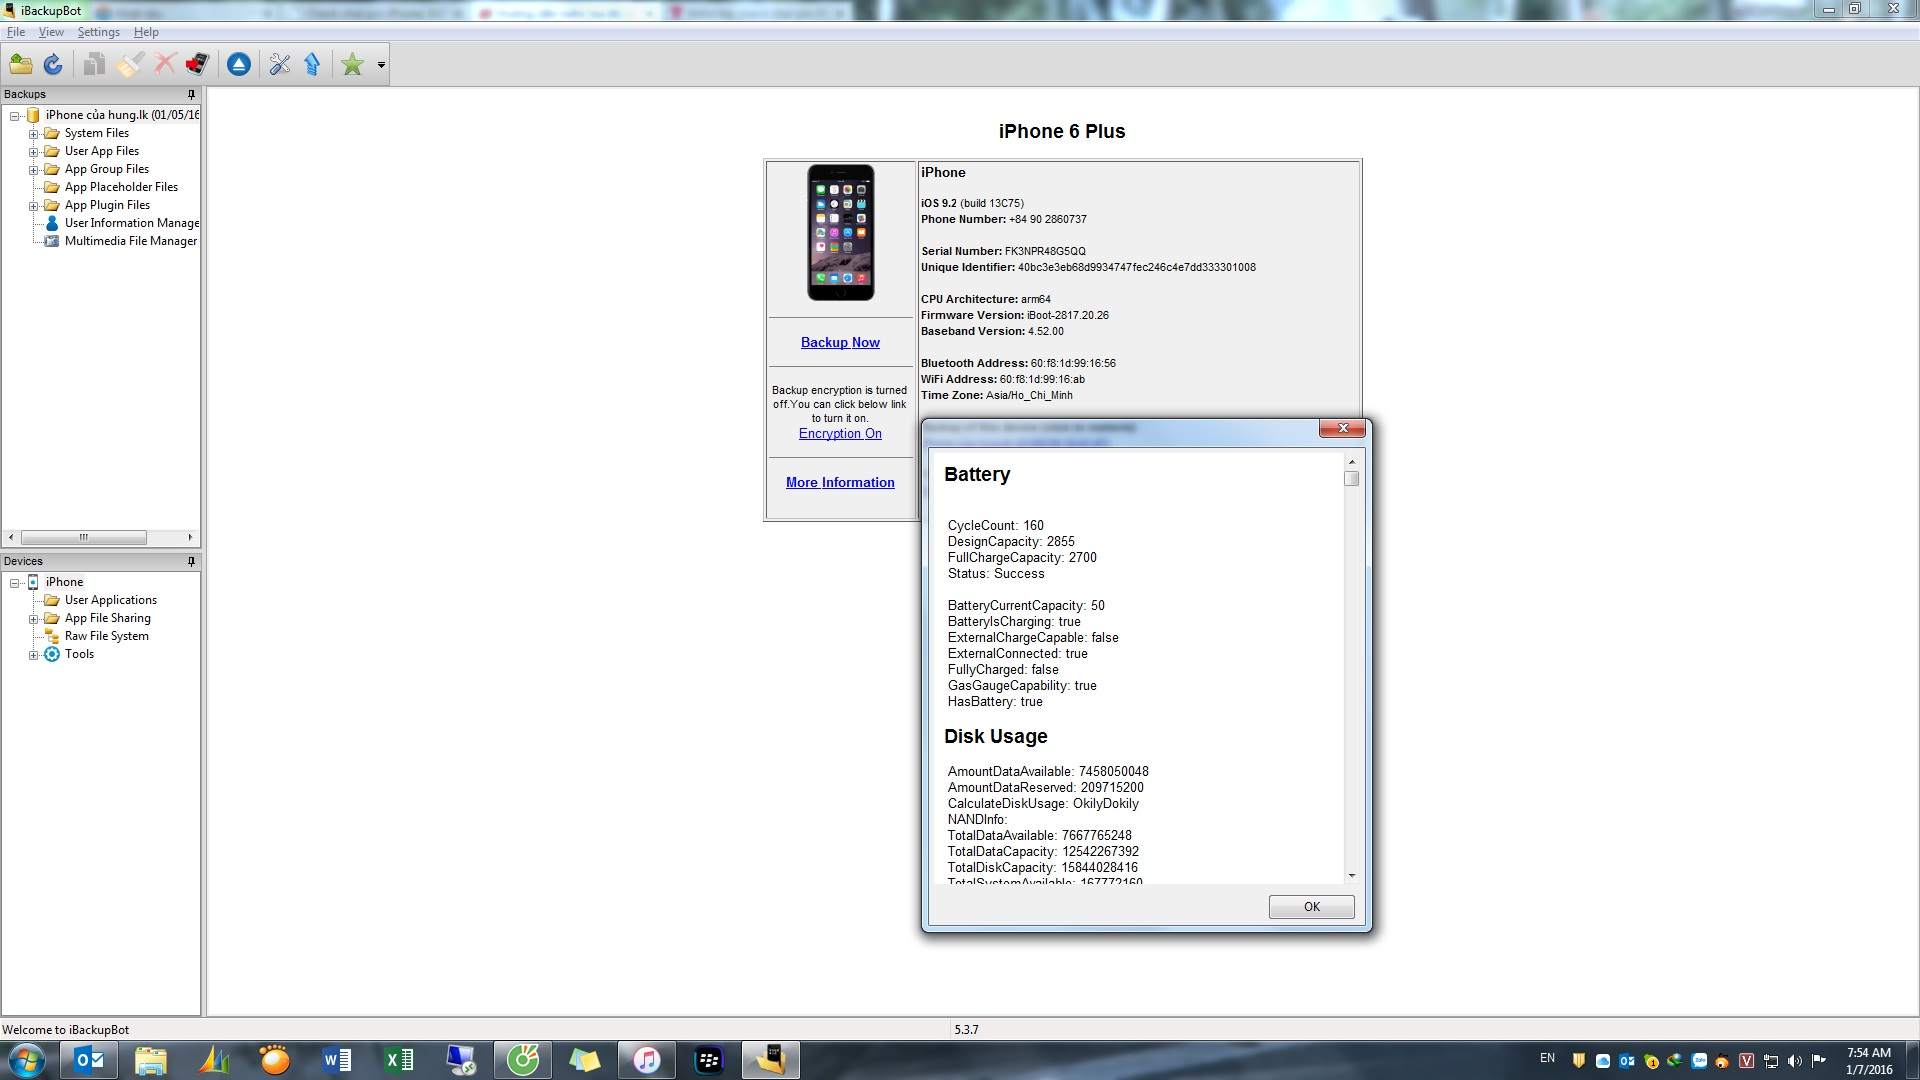Image resolution: width=1920 pixels, height=1080 pixels.
Task: Click the red X delete toolbar icon
Action: pyautogui.click(x=165, y=65)
